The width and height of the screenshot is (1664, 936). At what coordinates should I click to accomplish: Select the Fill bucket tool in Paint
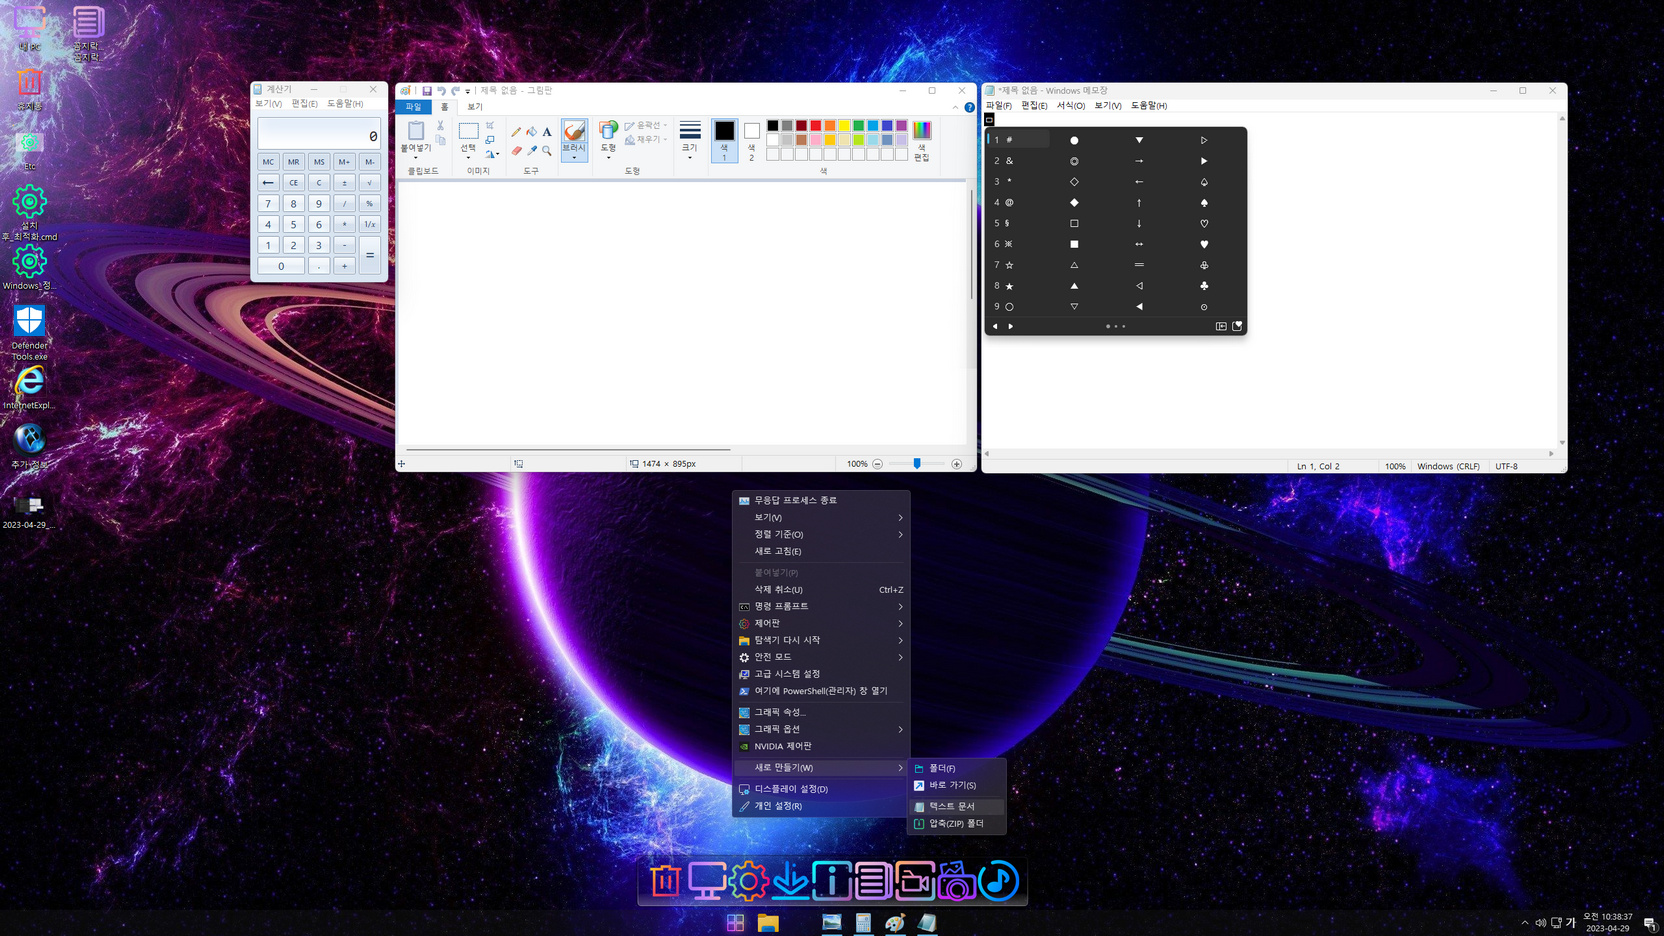point(532,132)
